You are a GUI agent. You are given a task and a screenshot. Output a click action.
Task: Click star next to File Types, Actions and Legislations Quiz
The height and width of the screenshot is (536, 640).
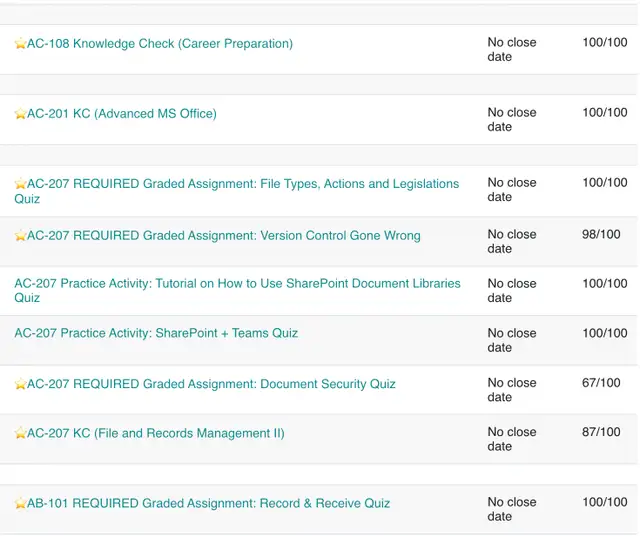pos(20,184)
